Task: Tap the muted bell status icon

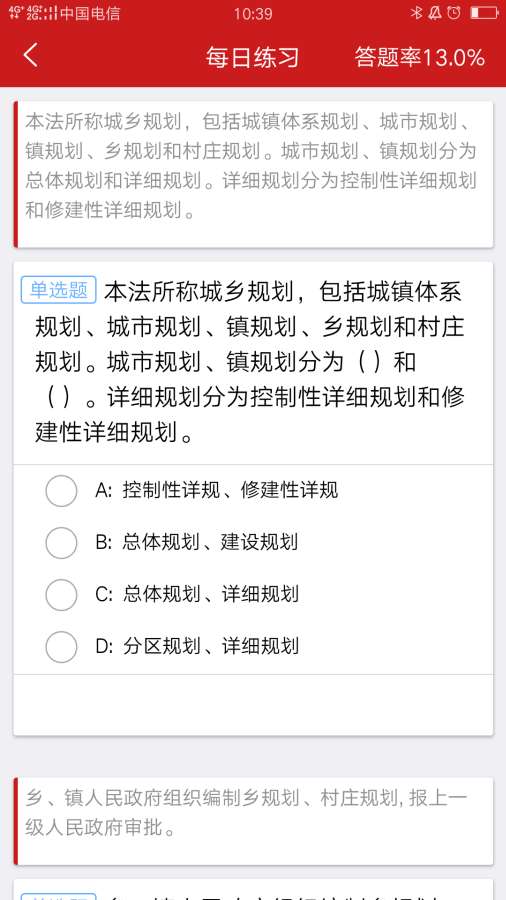Action: (435, 13)
